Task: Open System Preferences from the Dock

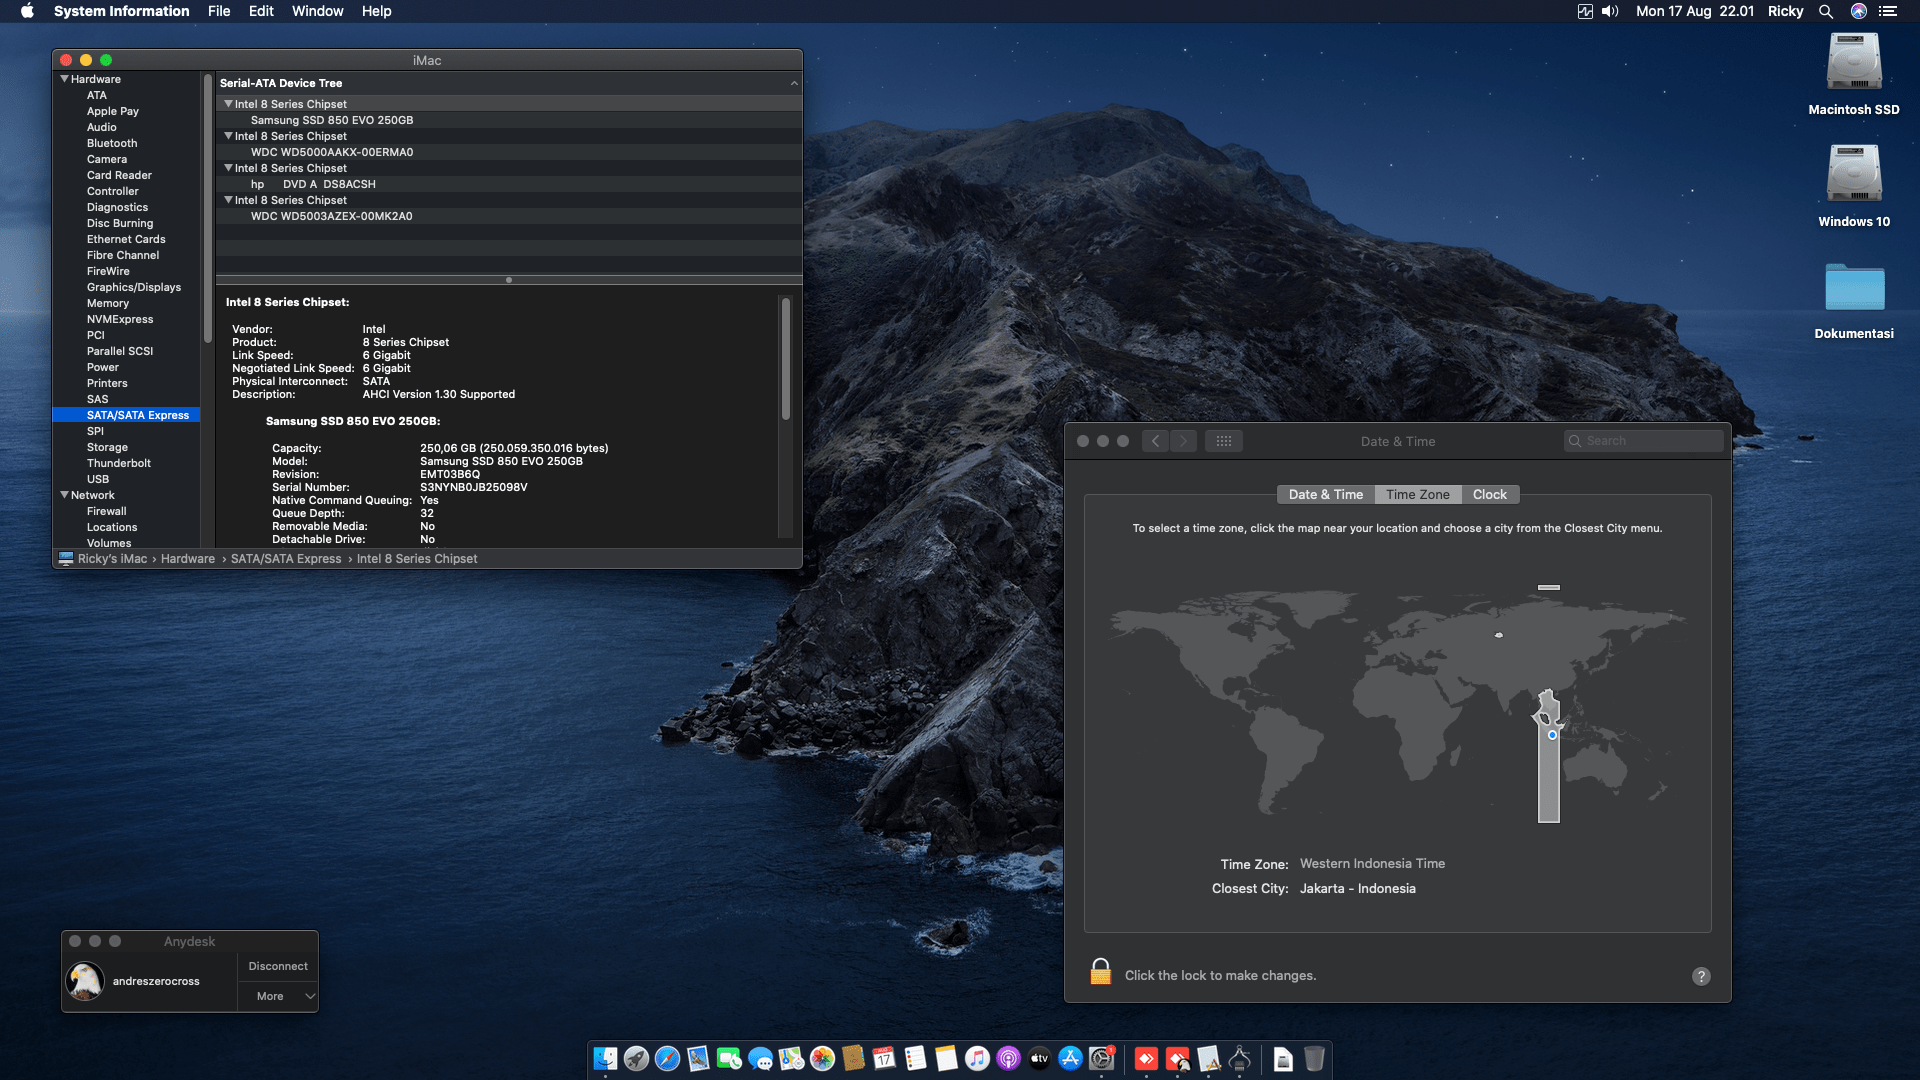Action: pos(1101,1058)
